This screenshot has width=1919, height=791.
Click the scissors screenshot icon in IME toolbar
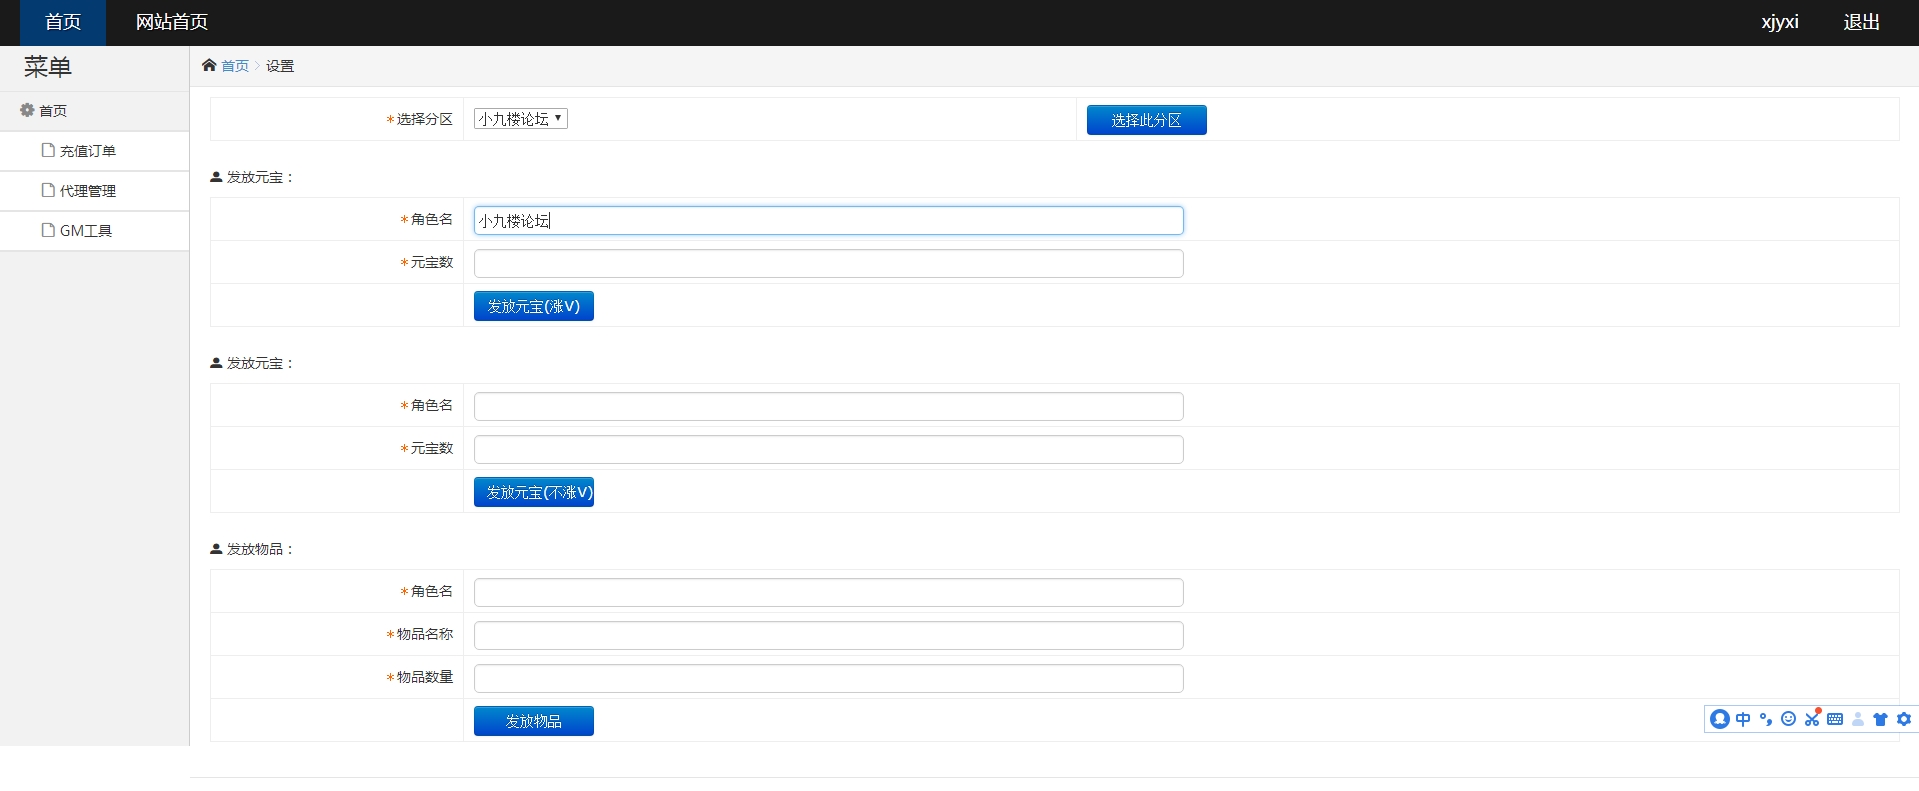(x=1812, y=718)
